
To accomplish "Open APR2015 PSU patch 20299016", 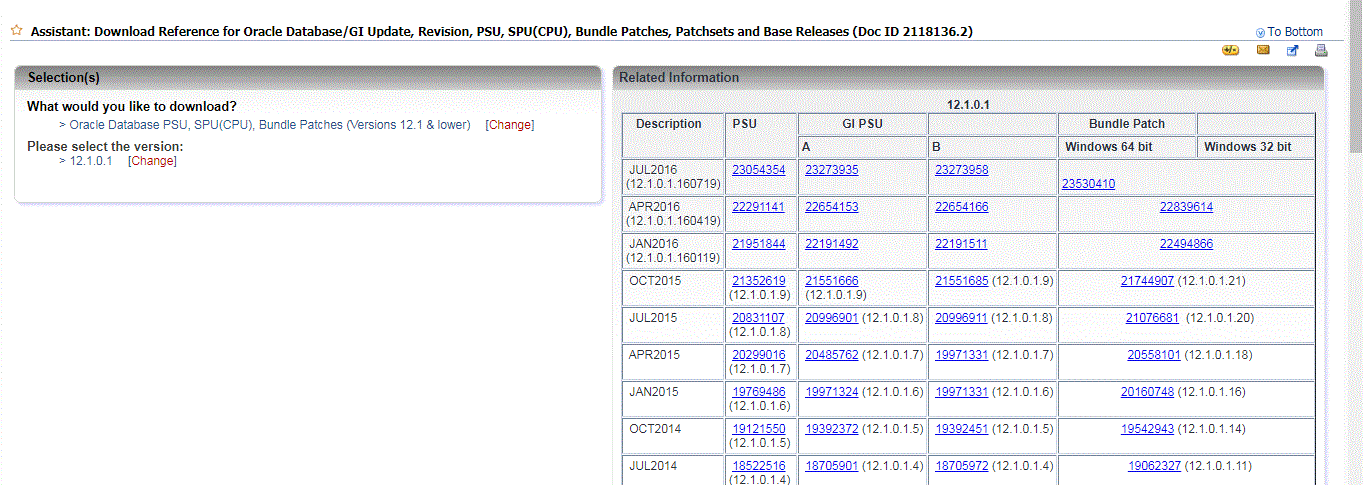I will [x=759, y=355].
